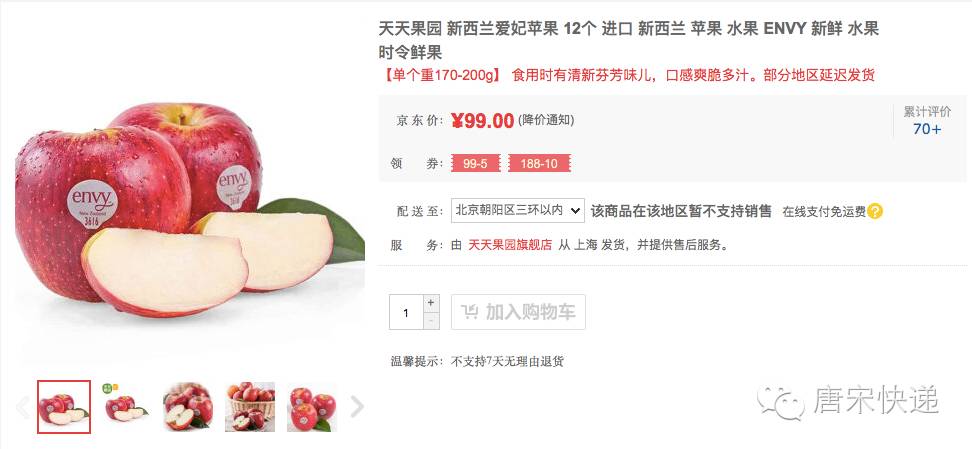Increase quantity with the plus button
This screenshot has height=449, width=972.
click(x=431, y=303)
